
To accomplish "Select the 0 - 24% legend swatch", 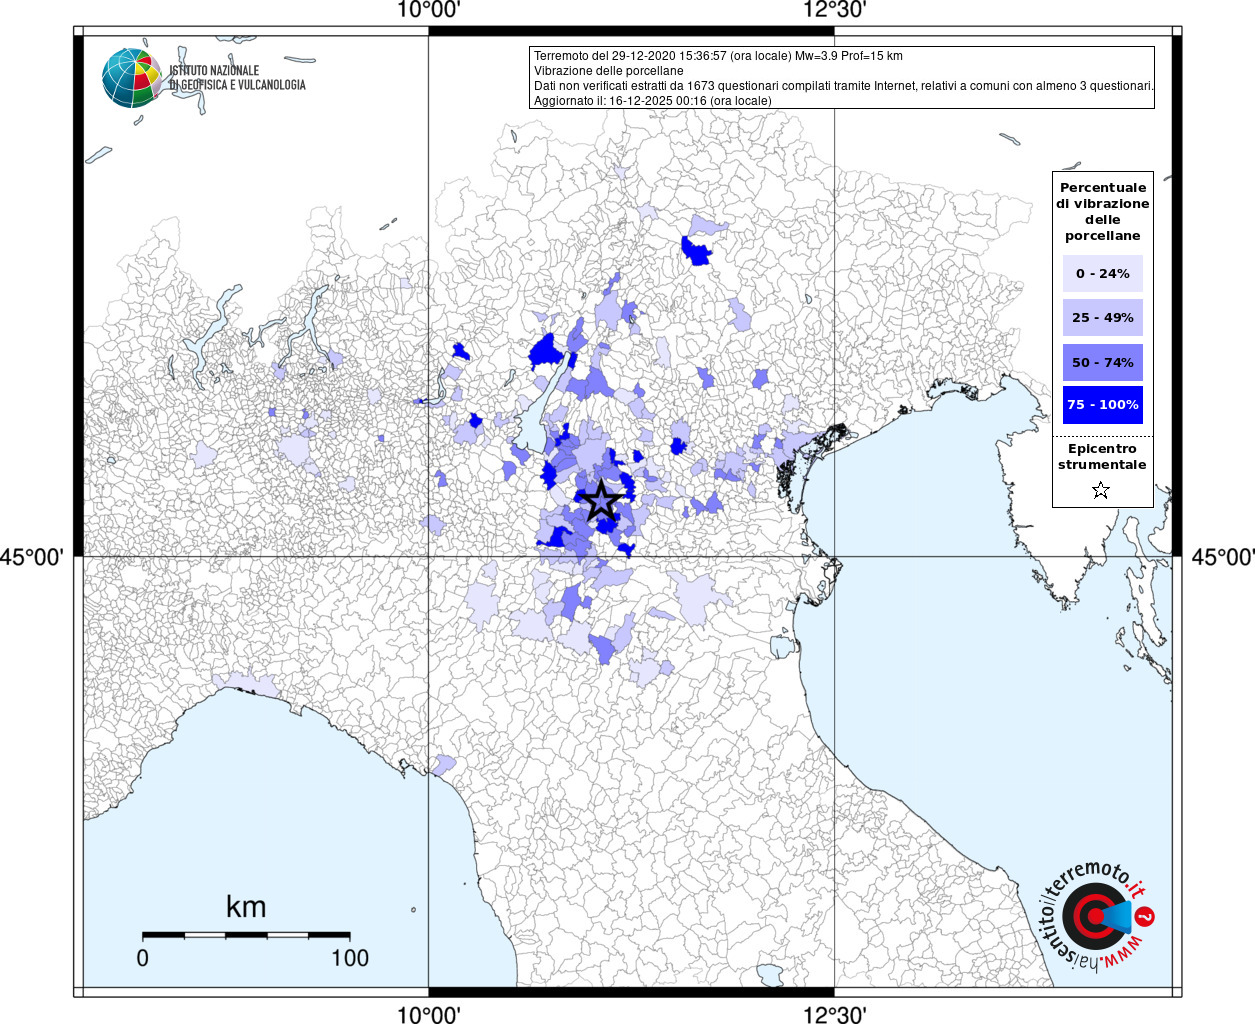I will [1102, 273].
